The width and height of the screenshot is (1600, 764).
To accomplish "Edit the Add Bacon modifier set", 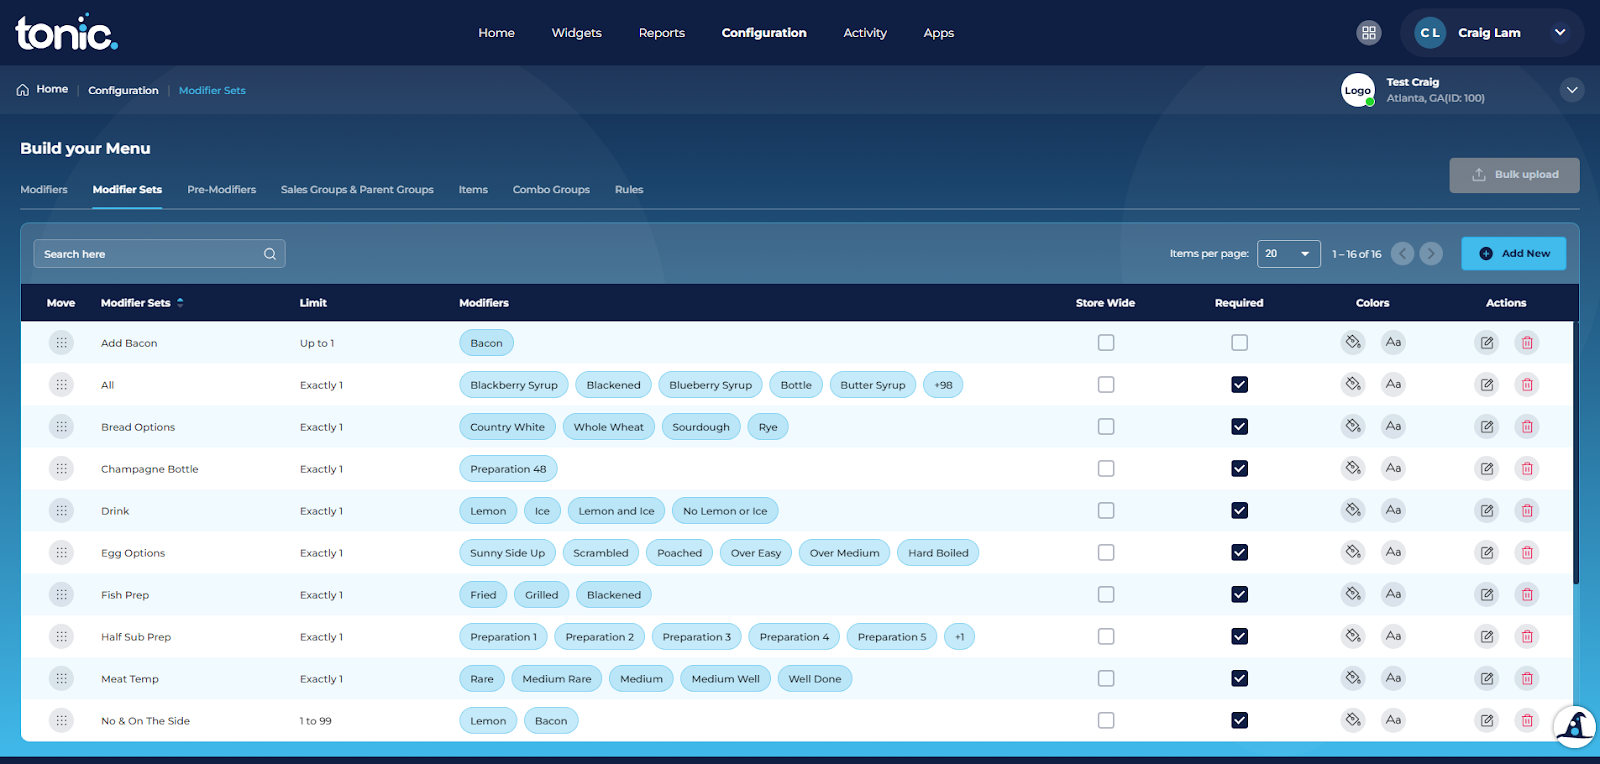I will 1487,343.
